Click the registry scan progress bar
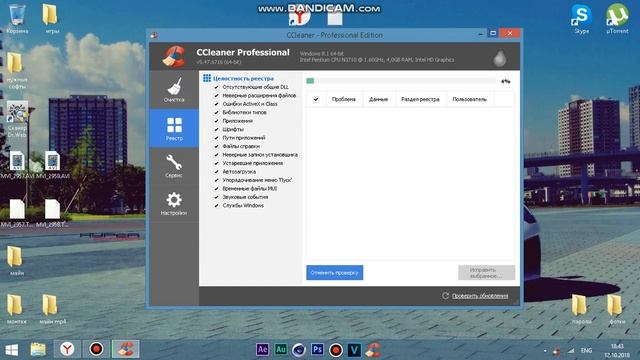 coord(402,81)
